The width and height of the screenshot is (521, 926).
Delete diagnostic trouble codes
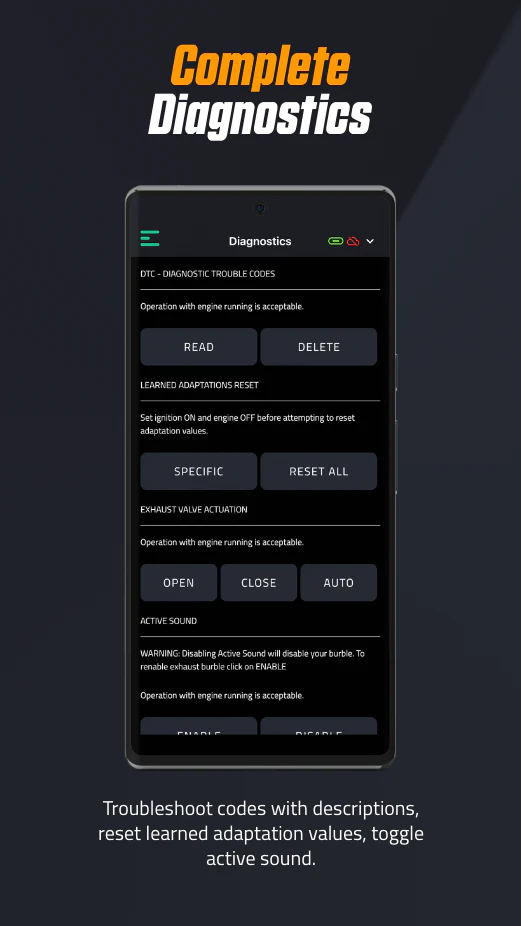(x=318, y=347)
